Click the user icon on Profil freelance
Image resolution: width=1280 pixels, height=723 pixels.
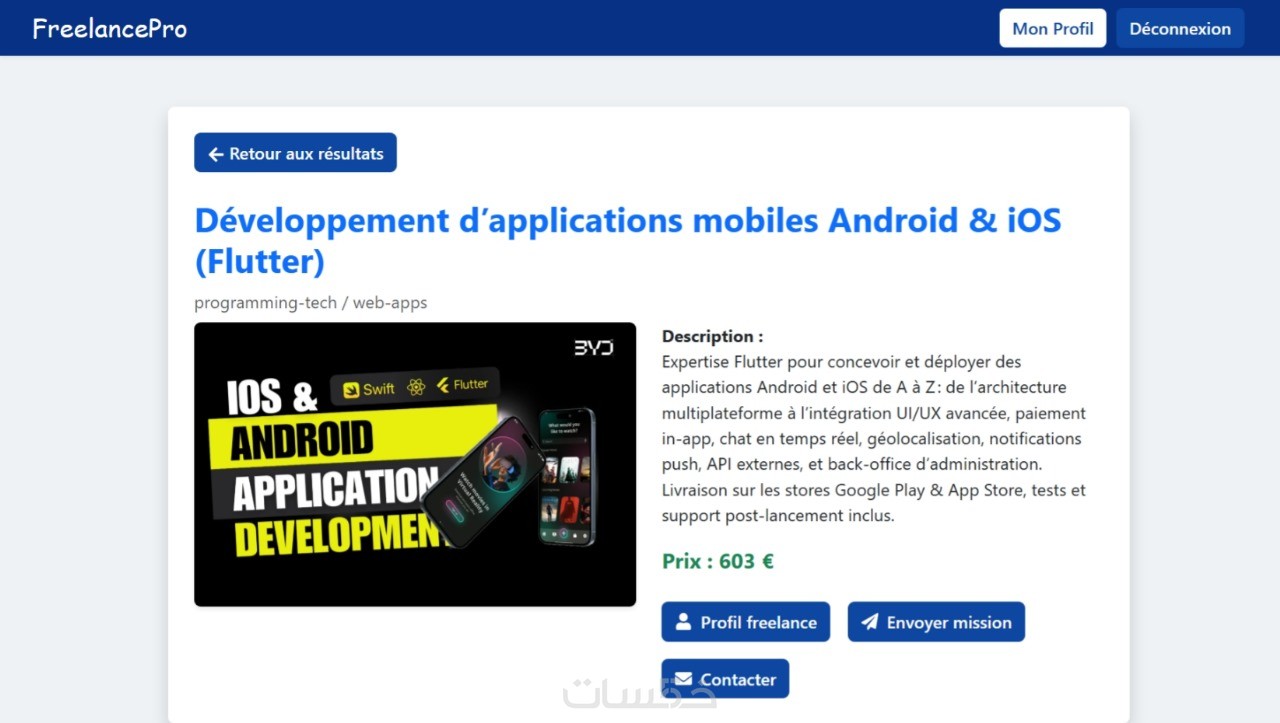click(683, 622)
